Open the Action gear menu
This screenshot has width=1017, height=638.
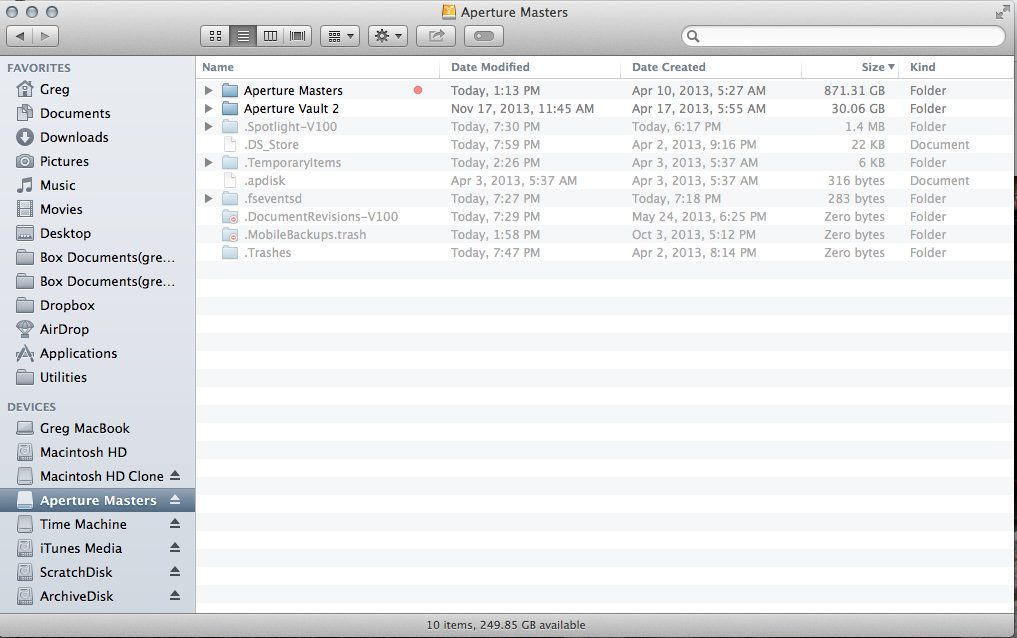point(388,36)
